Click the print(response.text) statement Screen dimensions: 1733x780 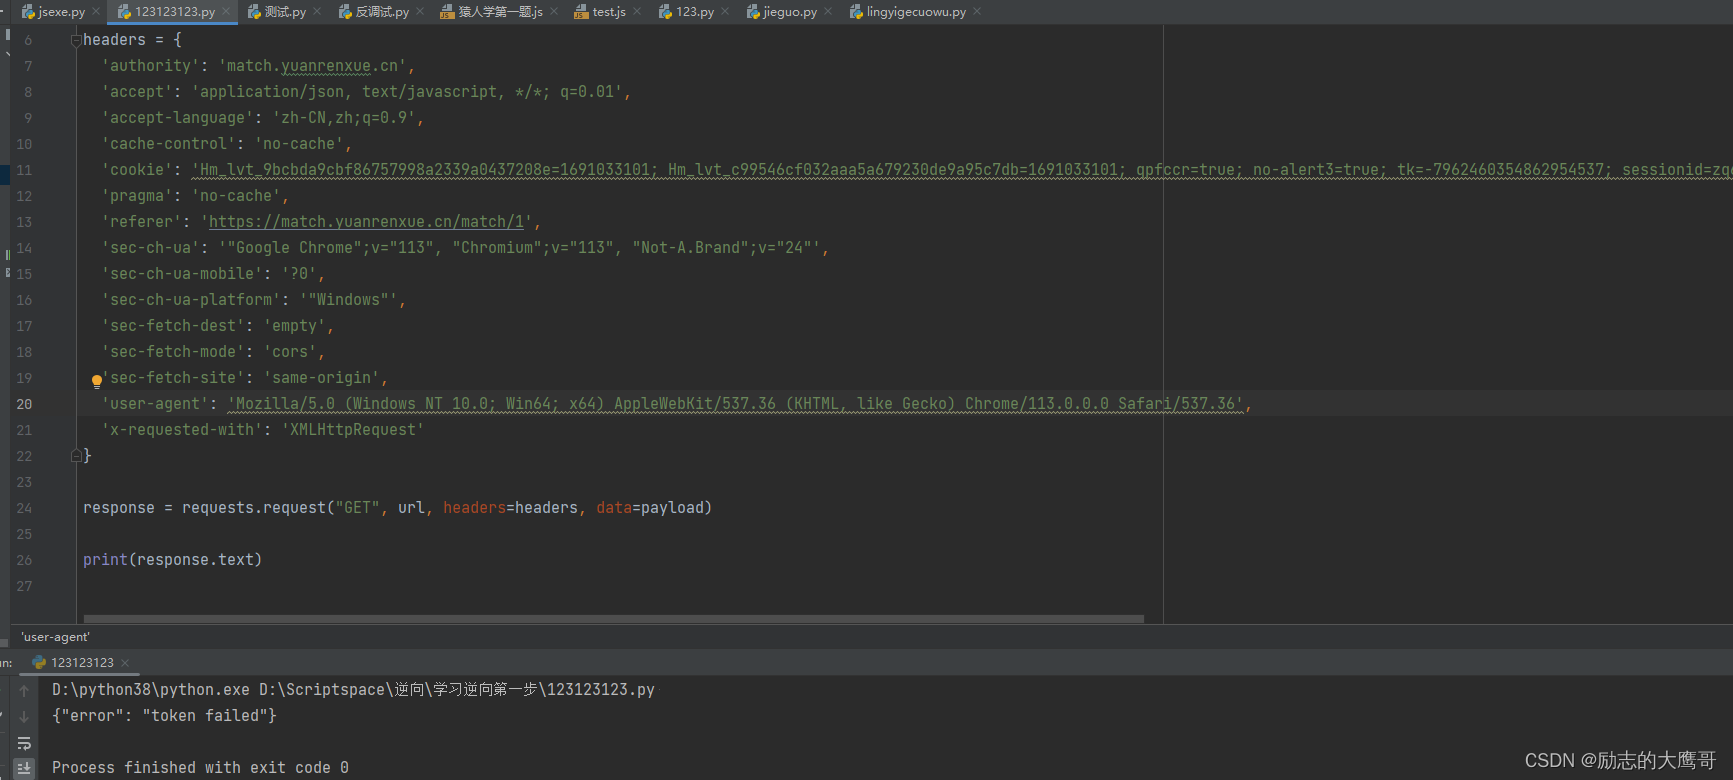[172, 560]
